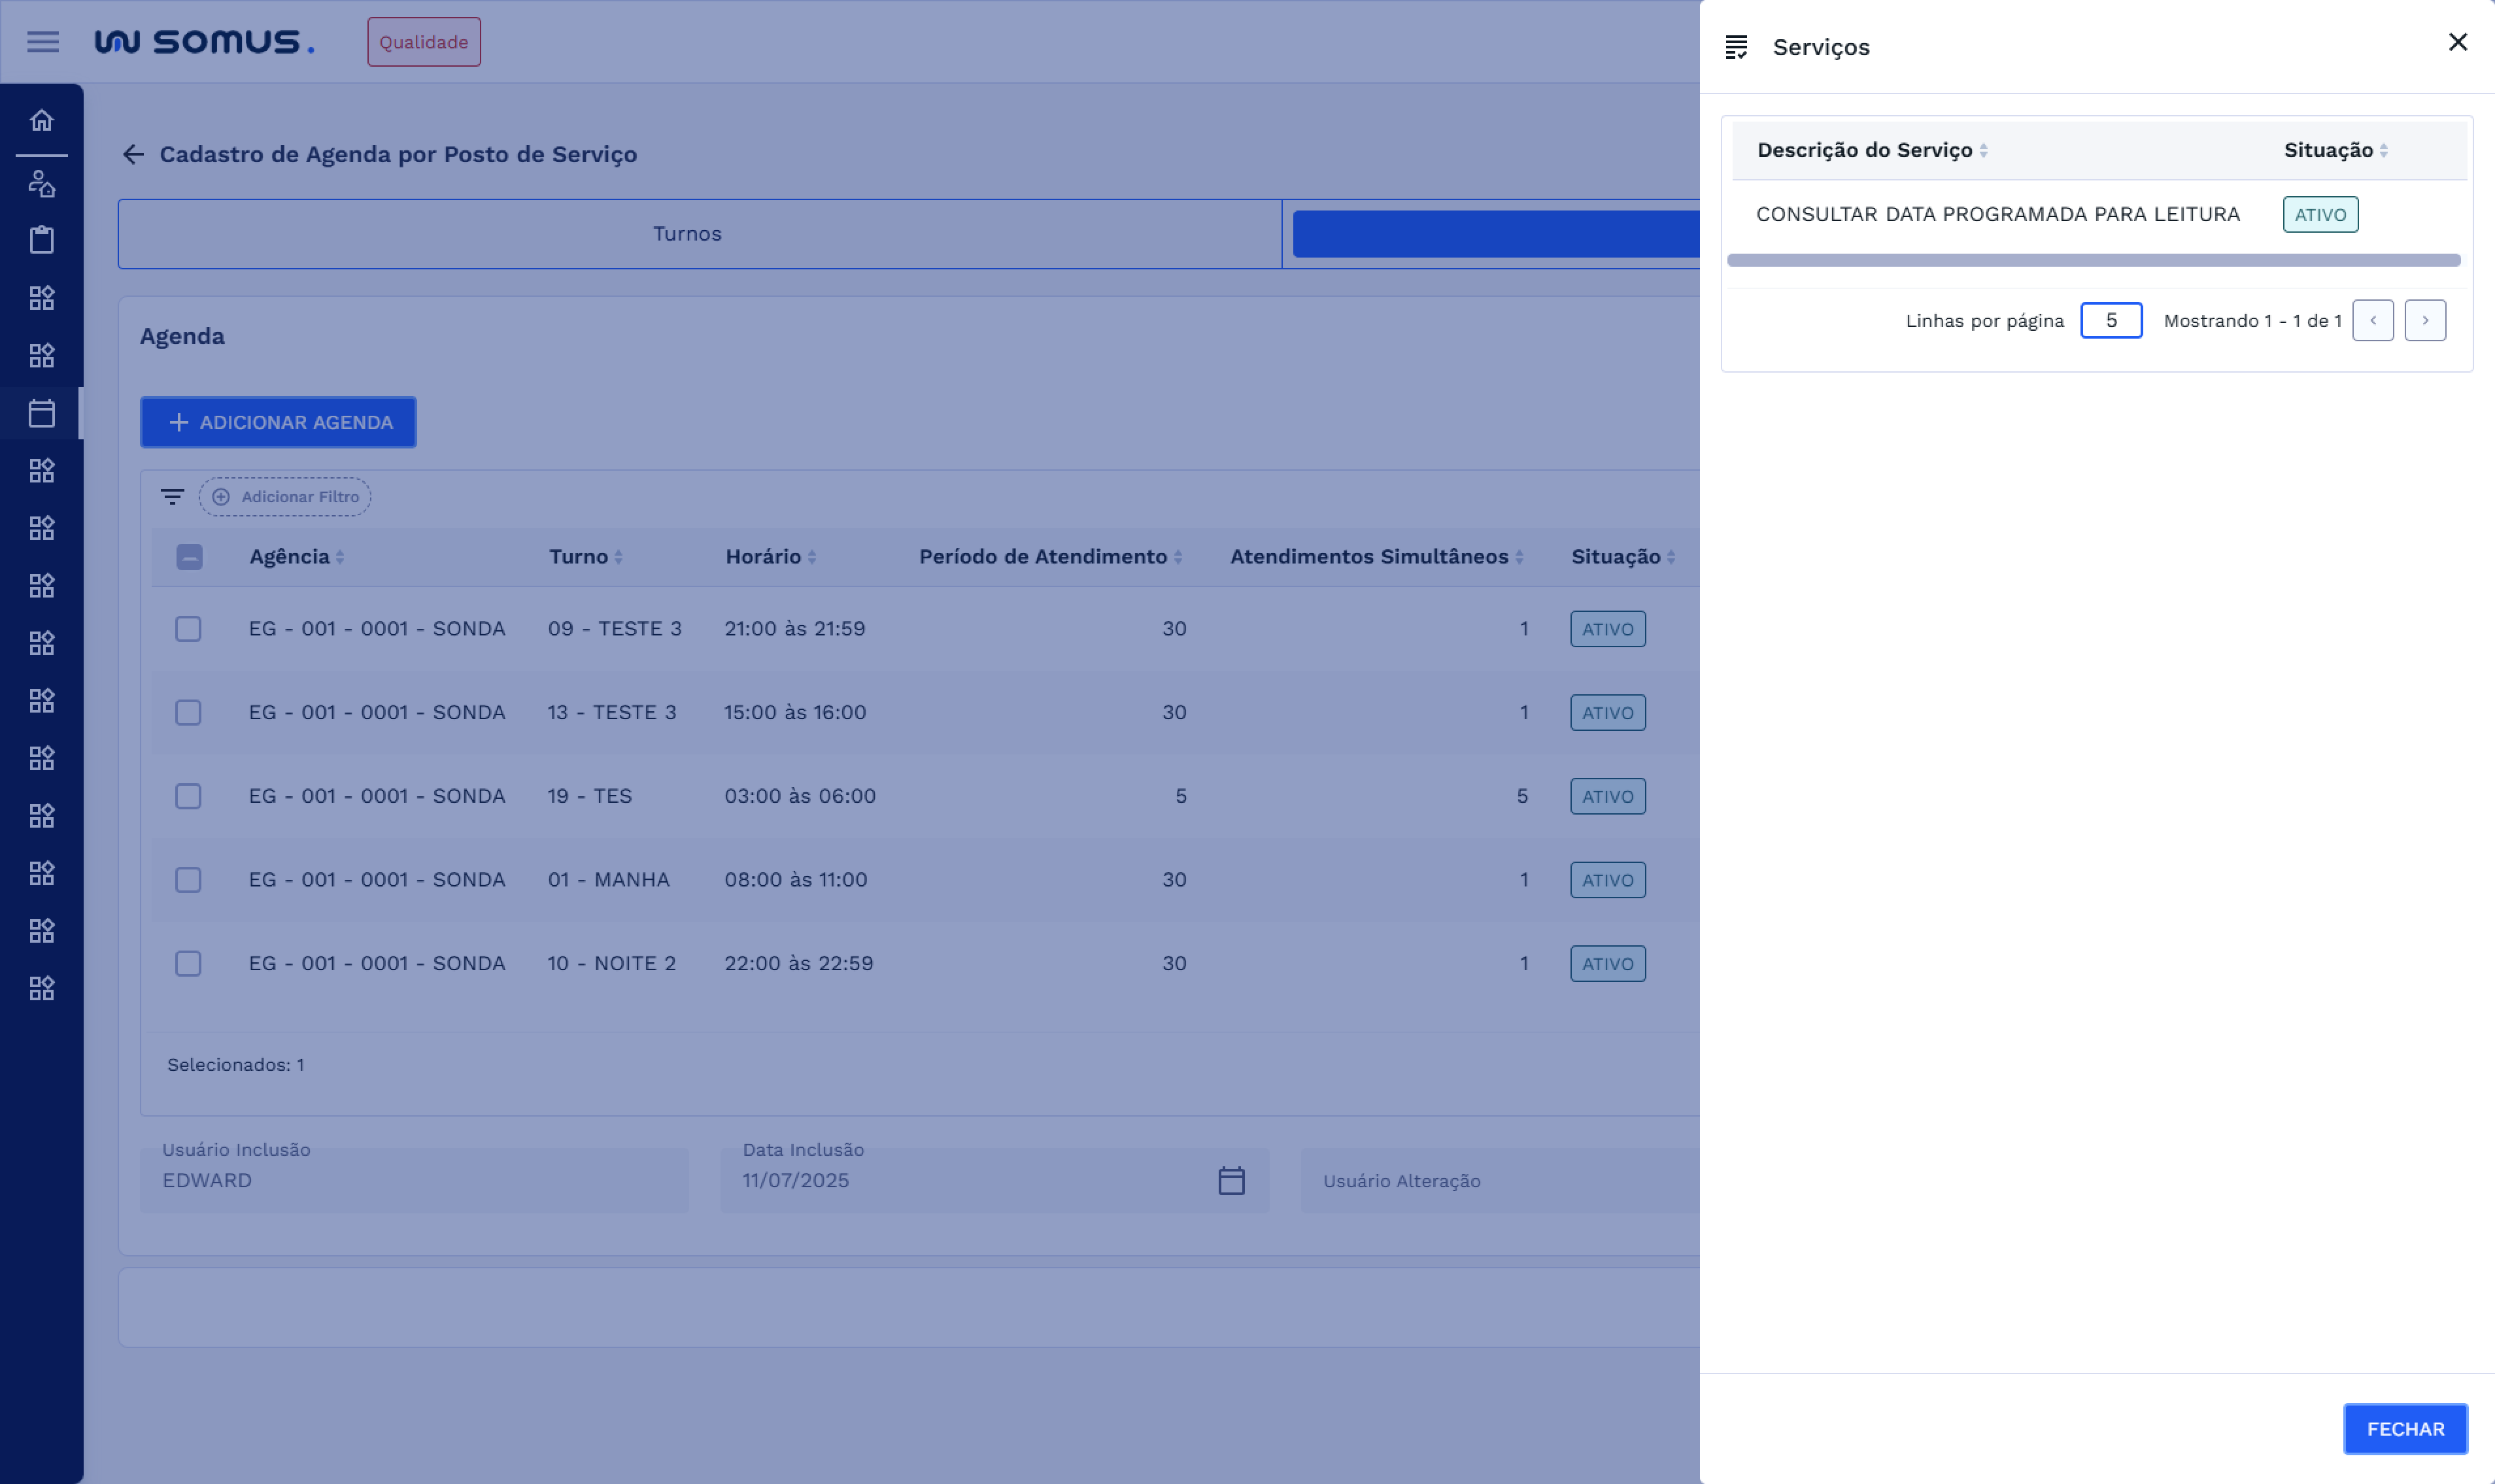Image resolution: width=2495 pixels, height=1484 pixels.
Task: Open the Data Inclusão calendar picker icon
Action: (1231, 1181)
